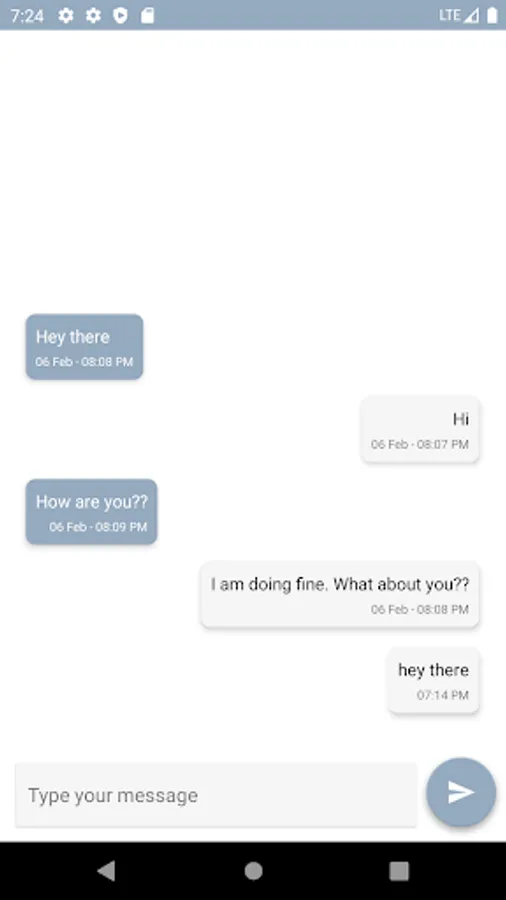Screen dimensions: 506x900
Task: Select the 'How are you??' message bubble
Action: click(91, 511)
